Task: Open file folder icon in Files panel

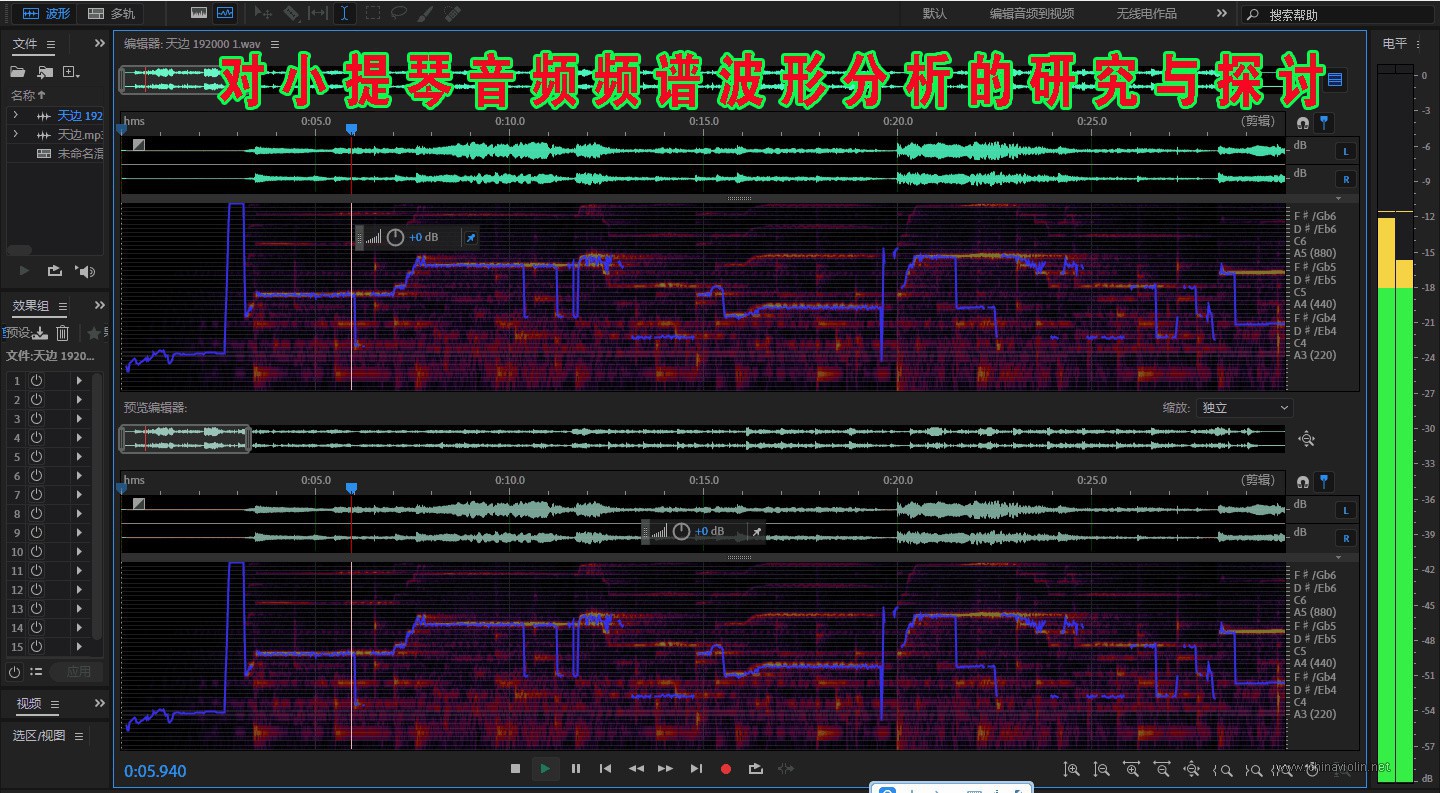Action: pyautogui.click(x=18, y=72)
